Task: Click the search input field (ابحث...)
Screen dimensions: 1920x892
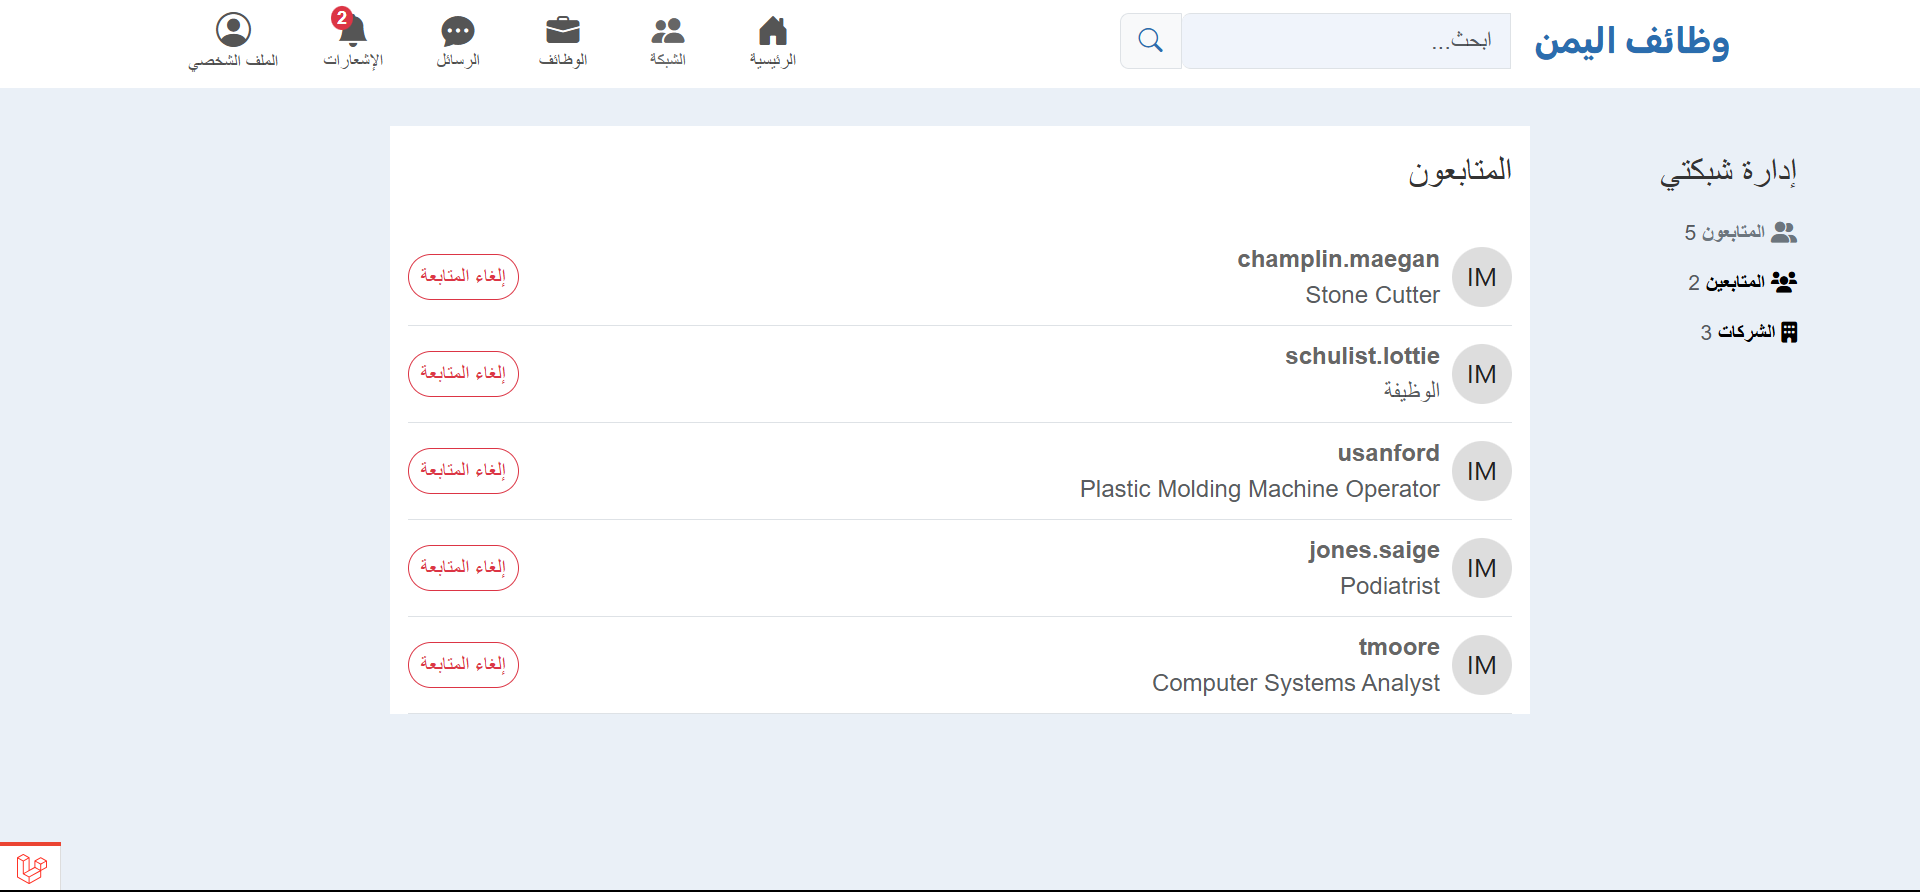Action: (x=1346, y=41)
